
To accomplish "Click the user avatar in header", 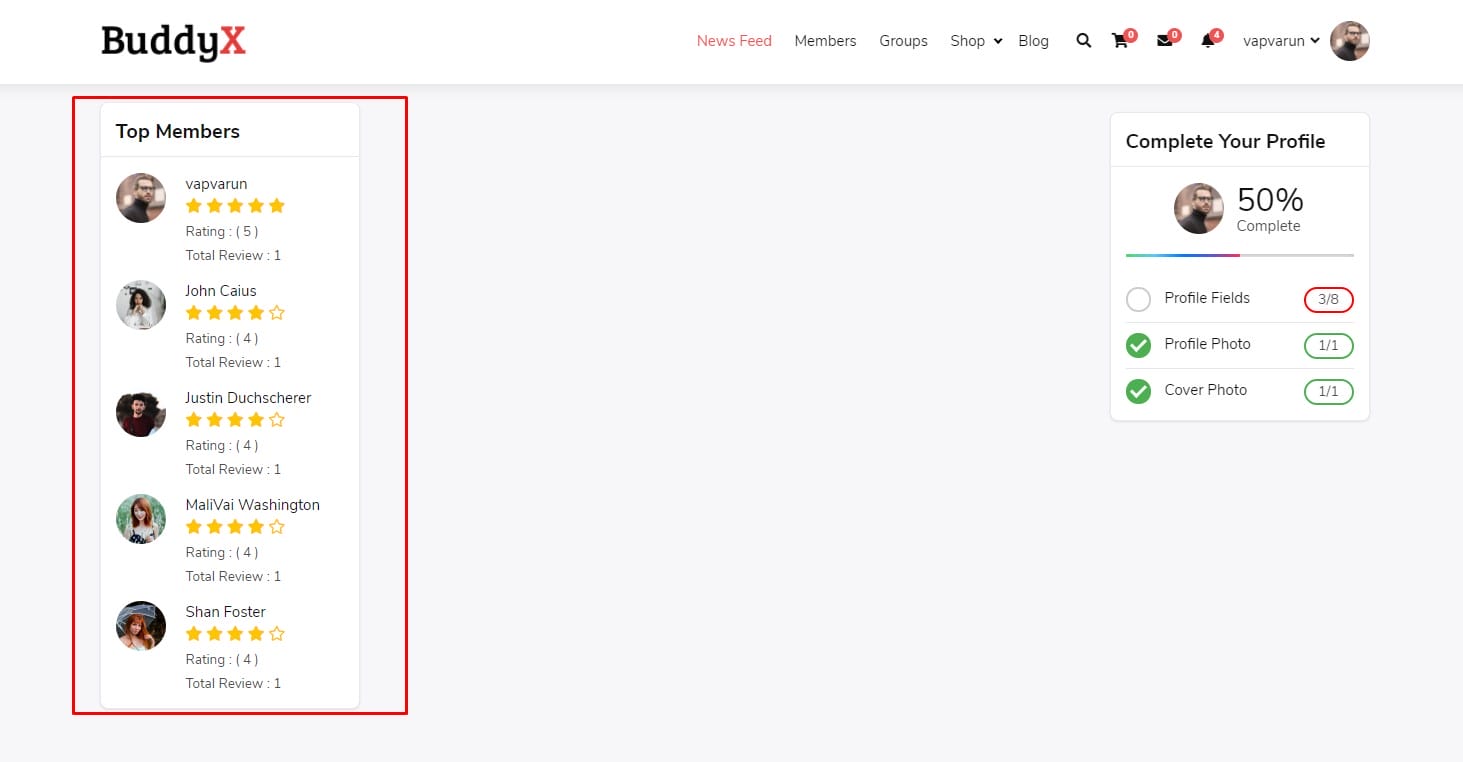I will tap(1349, 41).
